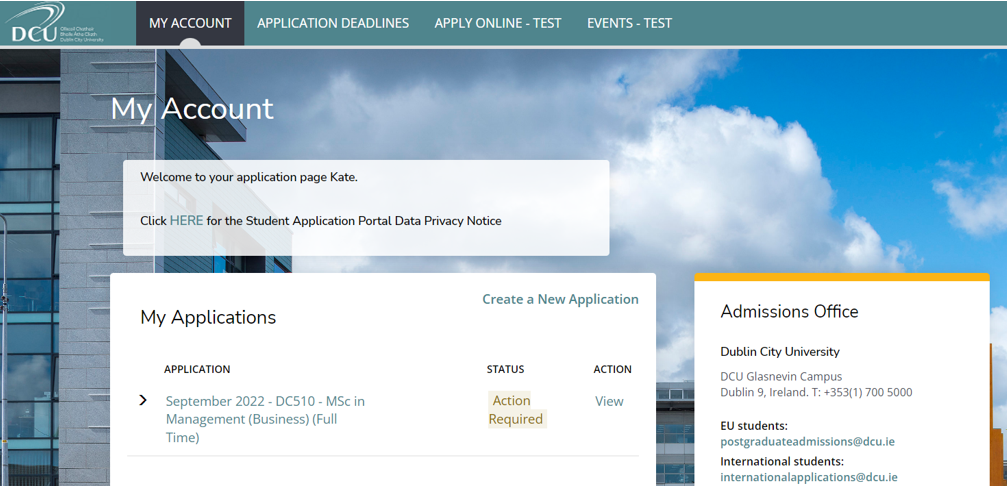1007x487 pixels.
Task: Click the EU students label
Action: click(754, 425)
